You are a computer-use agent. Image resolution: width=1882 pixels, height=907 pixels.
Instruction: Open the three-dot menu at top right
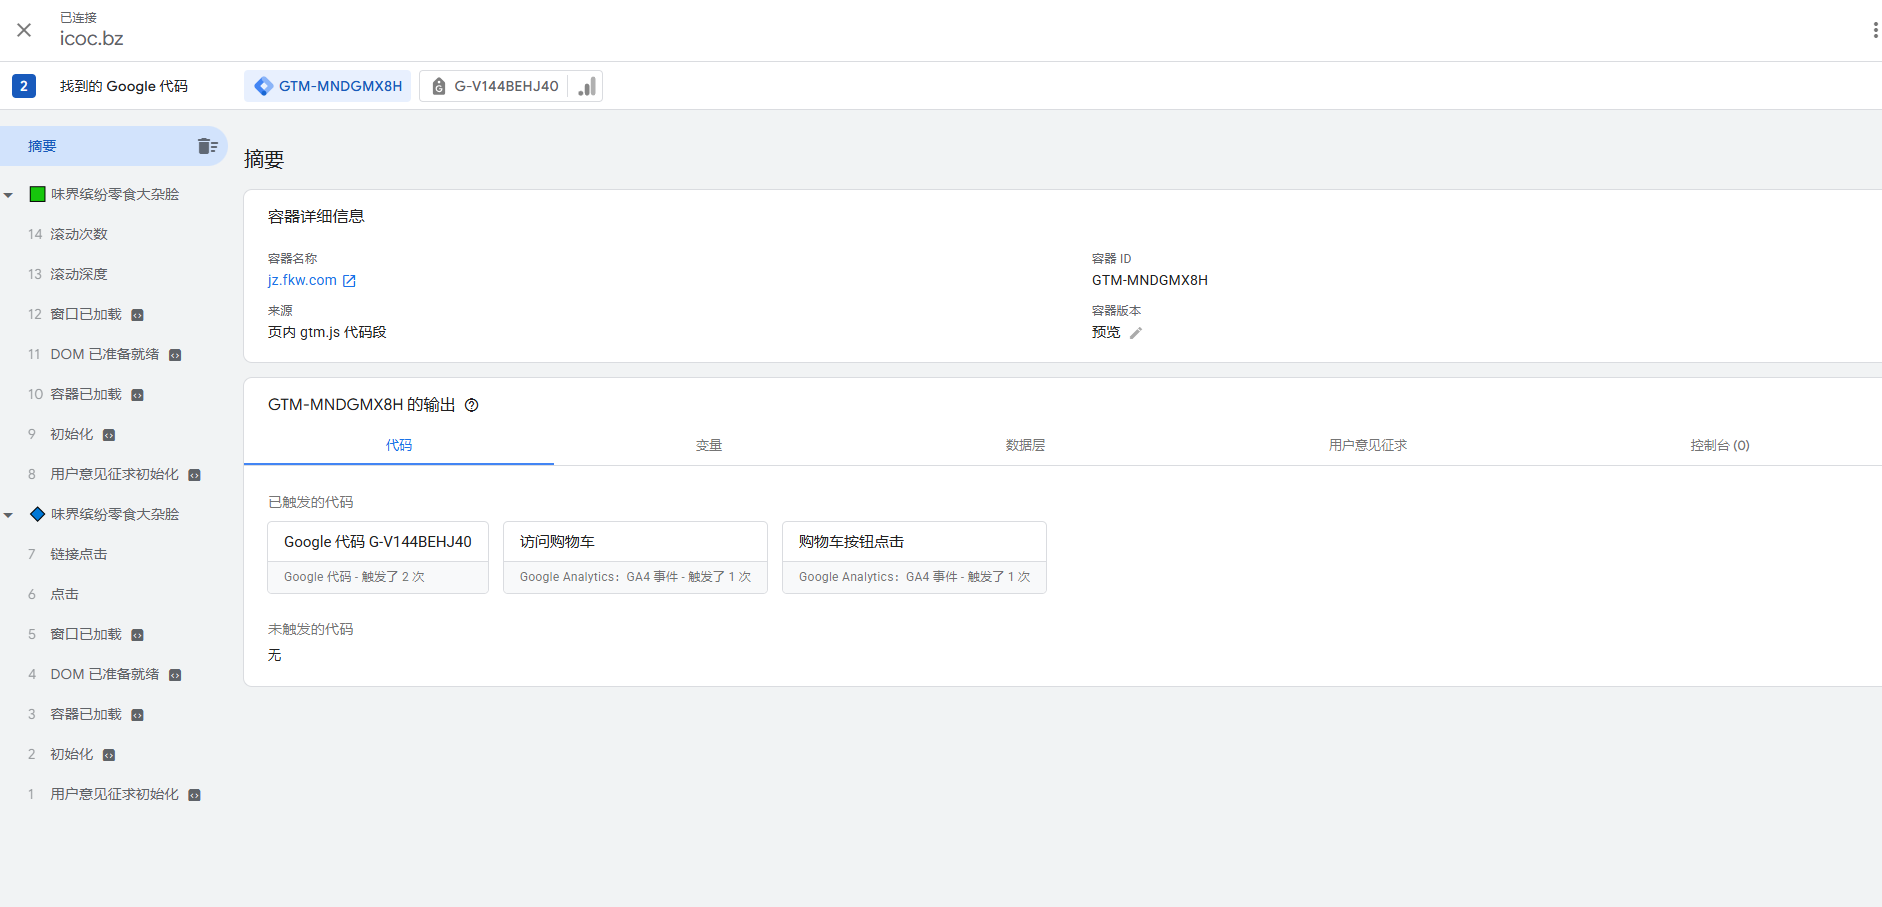pyautogui.click(x=1874, y=30)
